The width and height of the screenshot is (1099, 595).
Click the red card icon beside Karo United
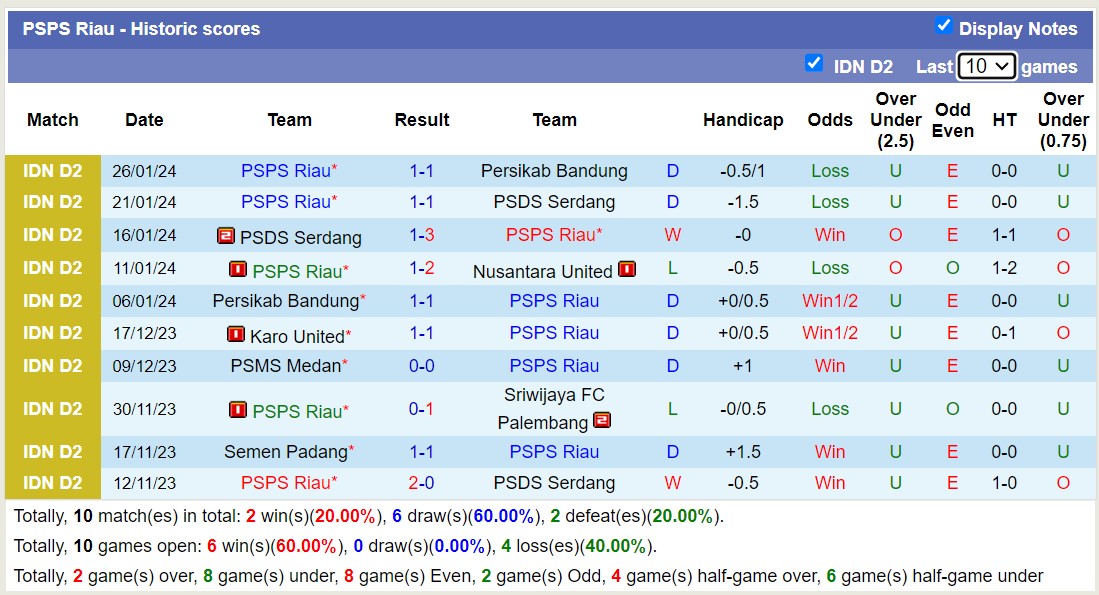click(236, 335)
